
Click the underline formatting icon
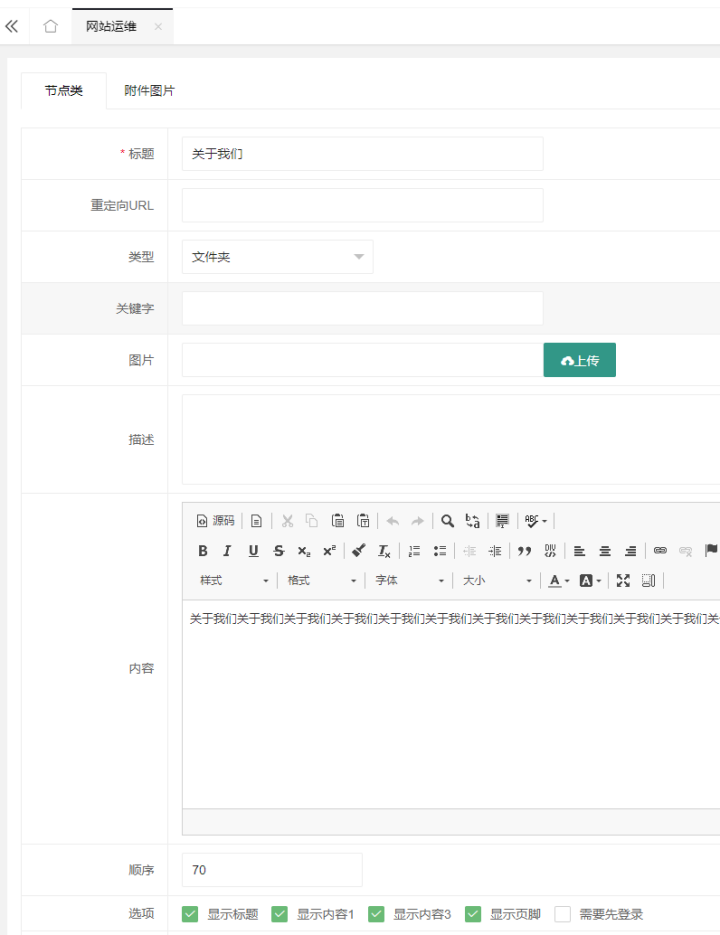pos(253,551)
